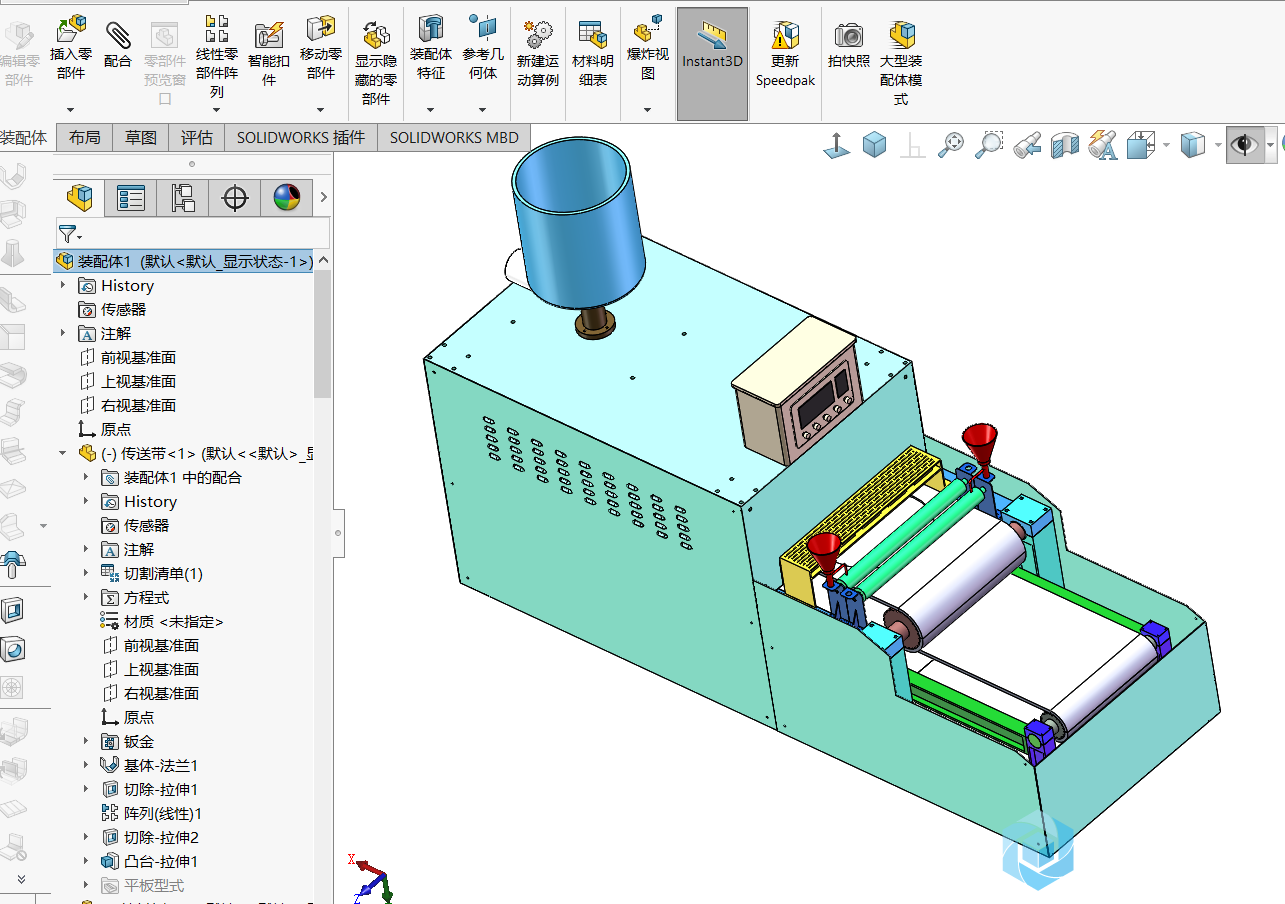Image resolution: width=1285 pixels, height=904 pixels.
Task: Open the dropdown under Assembly Features (装配体特征)
Action: [431, 110]
